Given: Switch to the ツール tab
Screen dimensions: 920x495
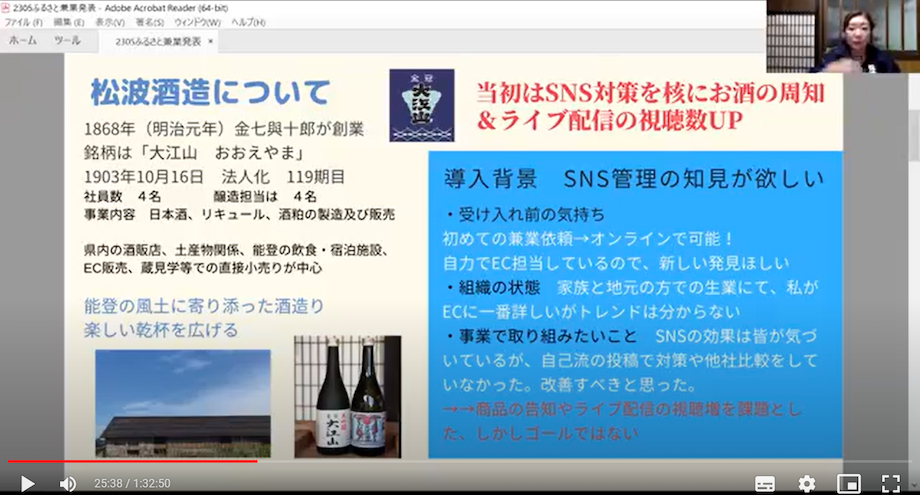Looking at the screenshot, I should coord(67,40).
